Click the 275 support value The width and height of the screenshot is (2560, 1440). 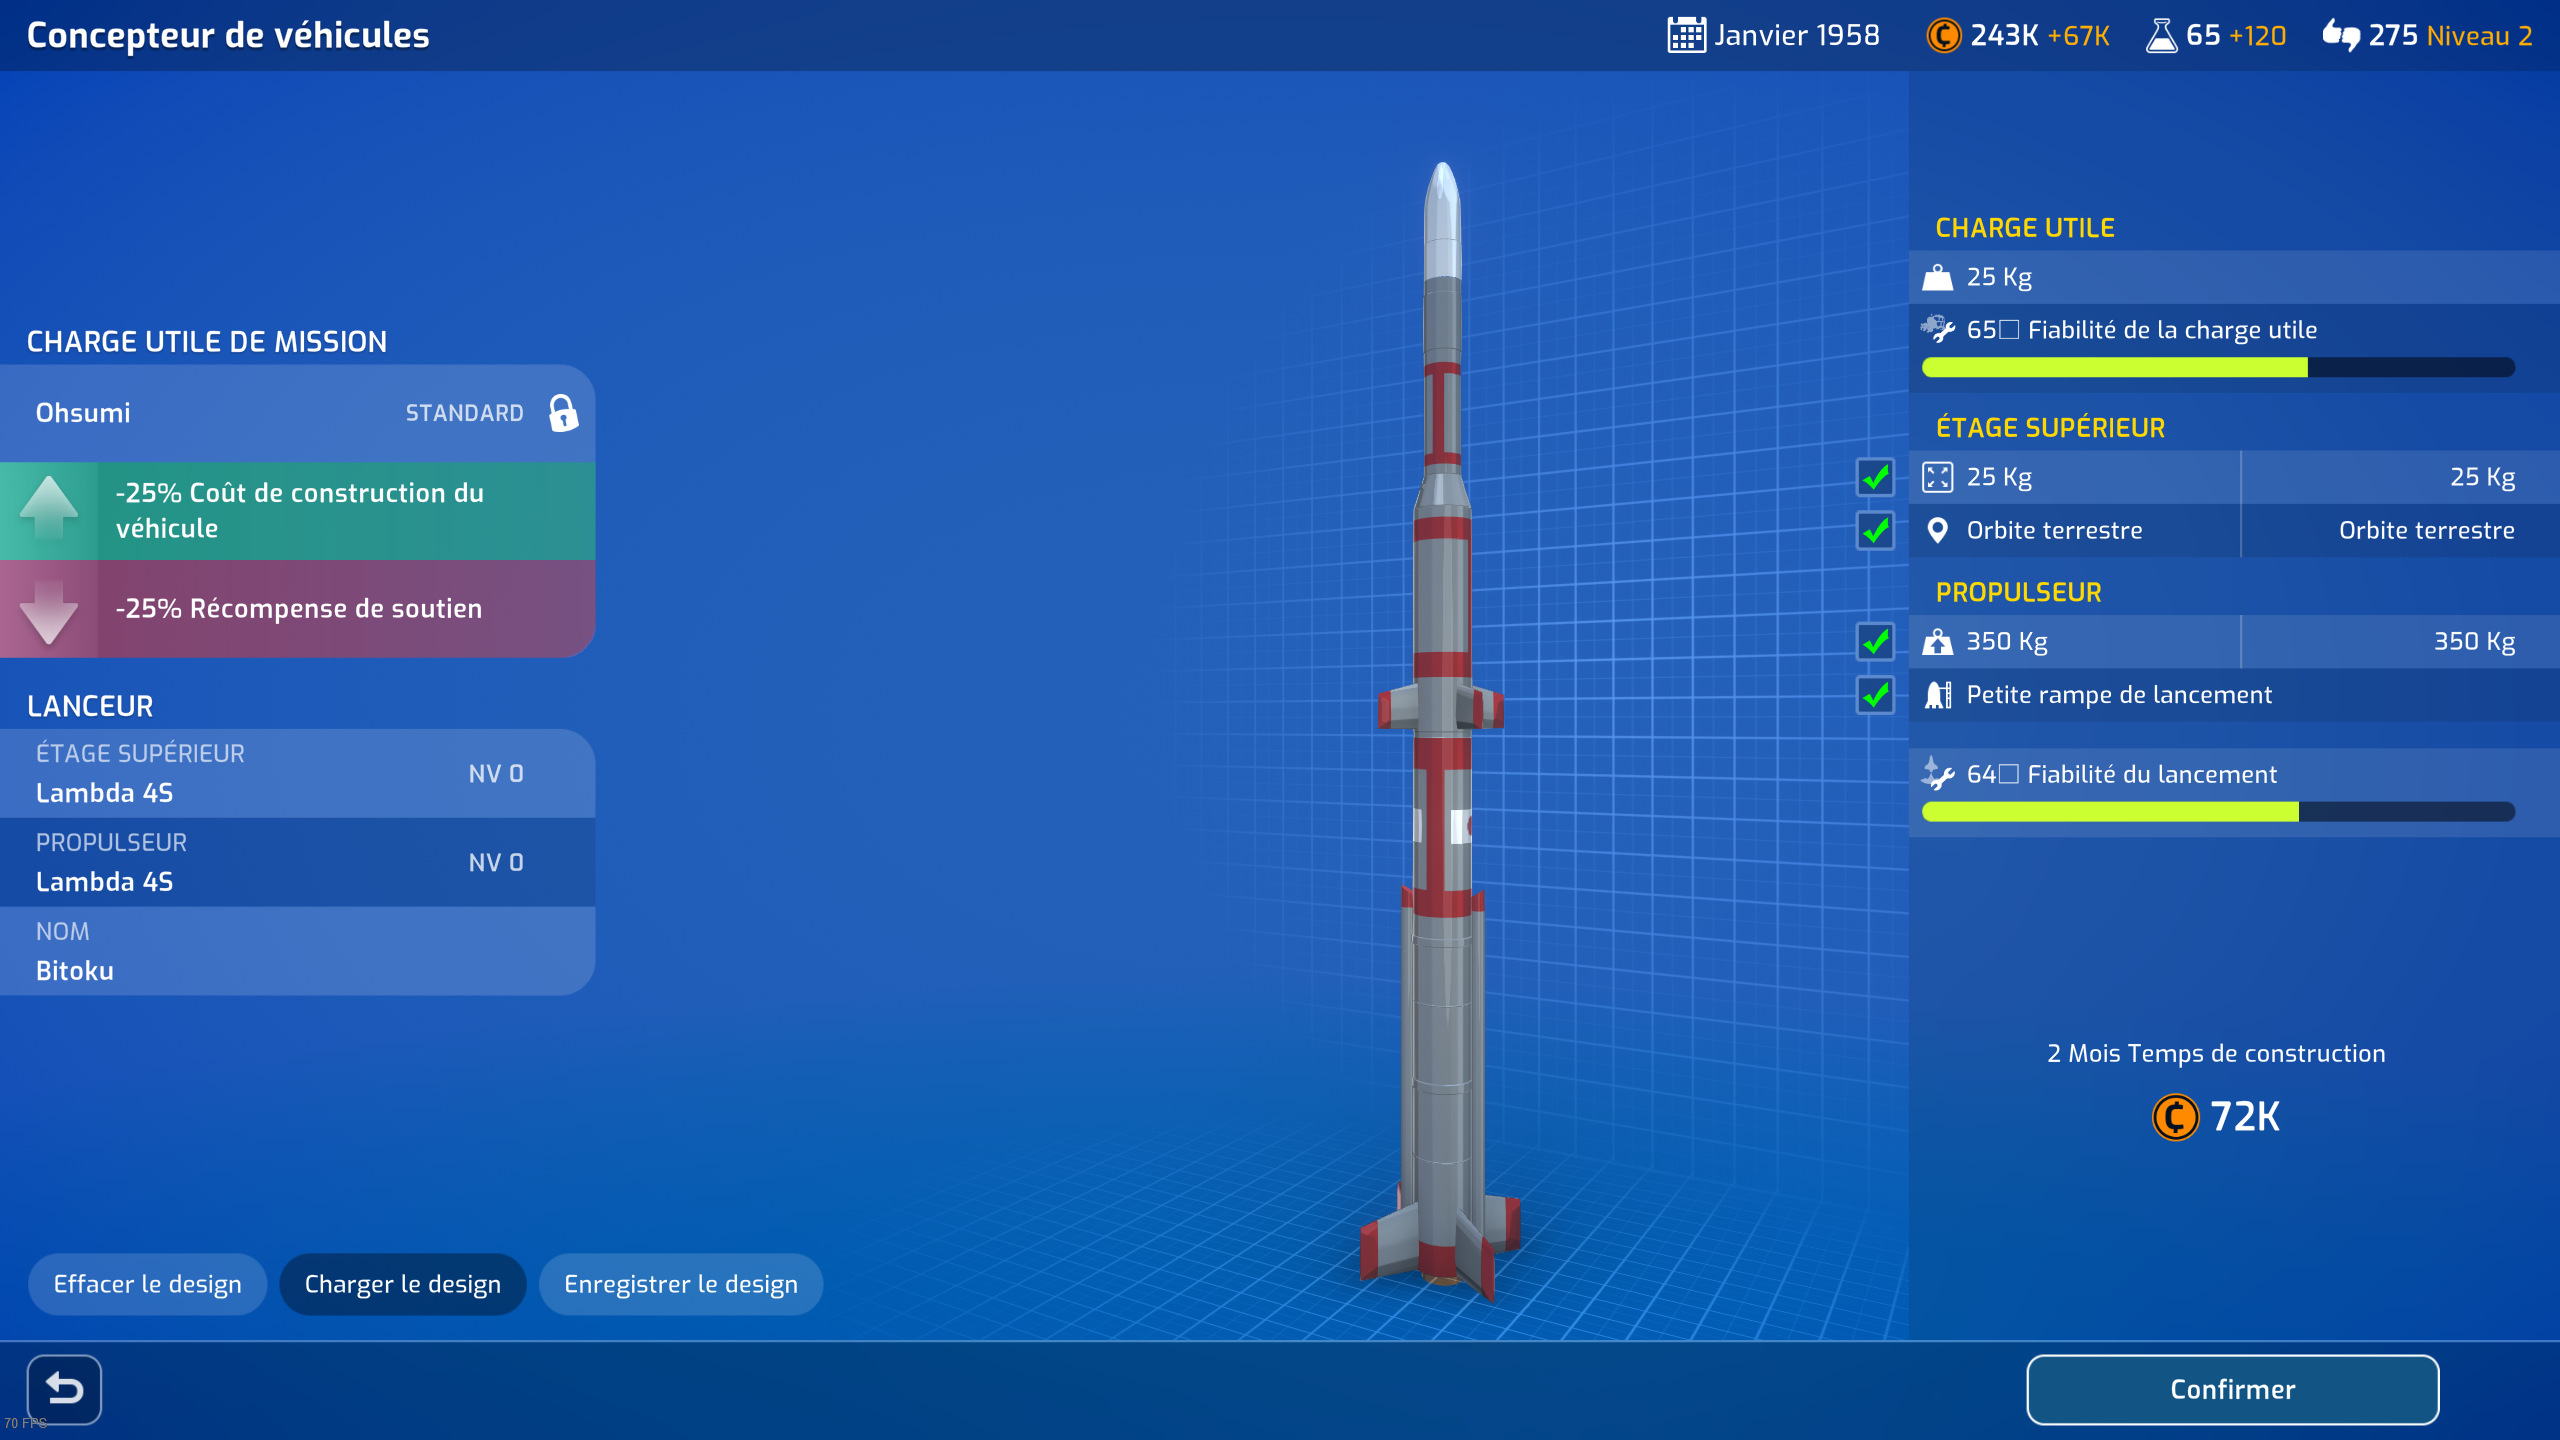pos(2393,35)
